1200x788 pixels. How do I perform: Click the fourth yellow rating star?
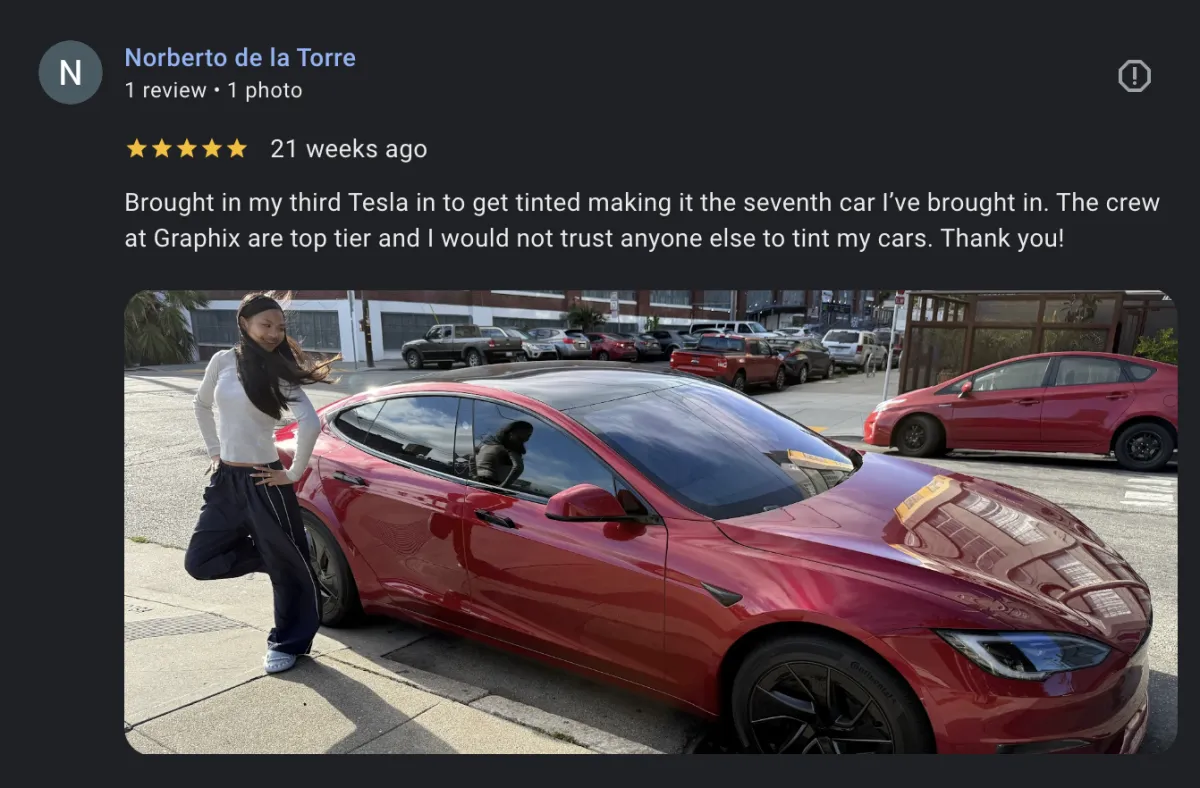211,149
